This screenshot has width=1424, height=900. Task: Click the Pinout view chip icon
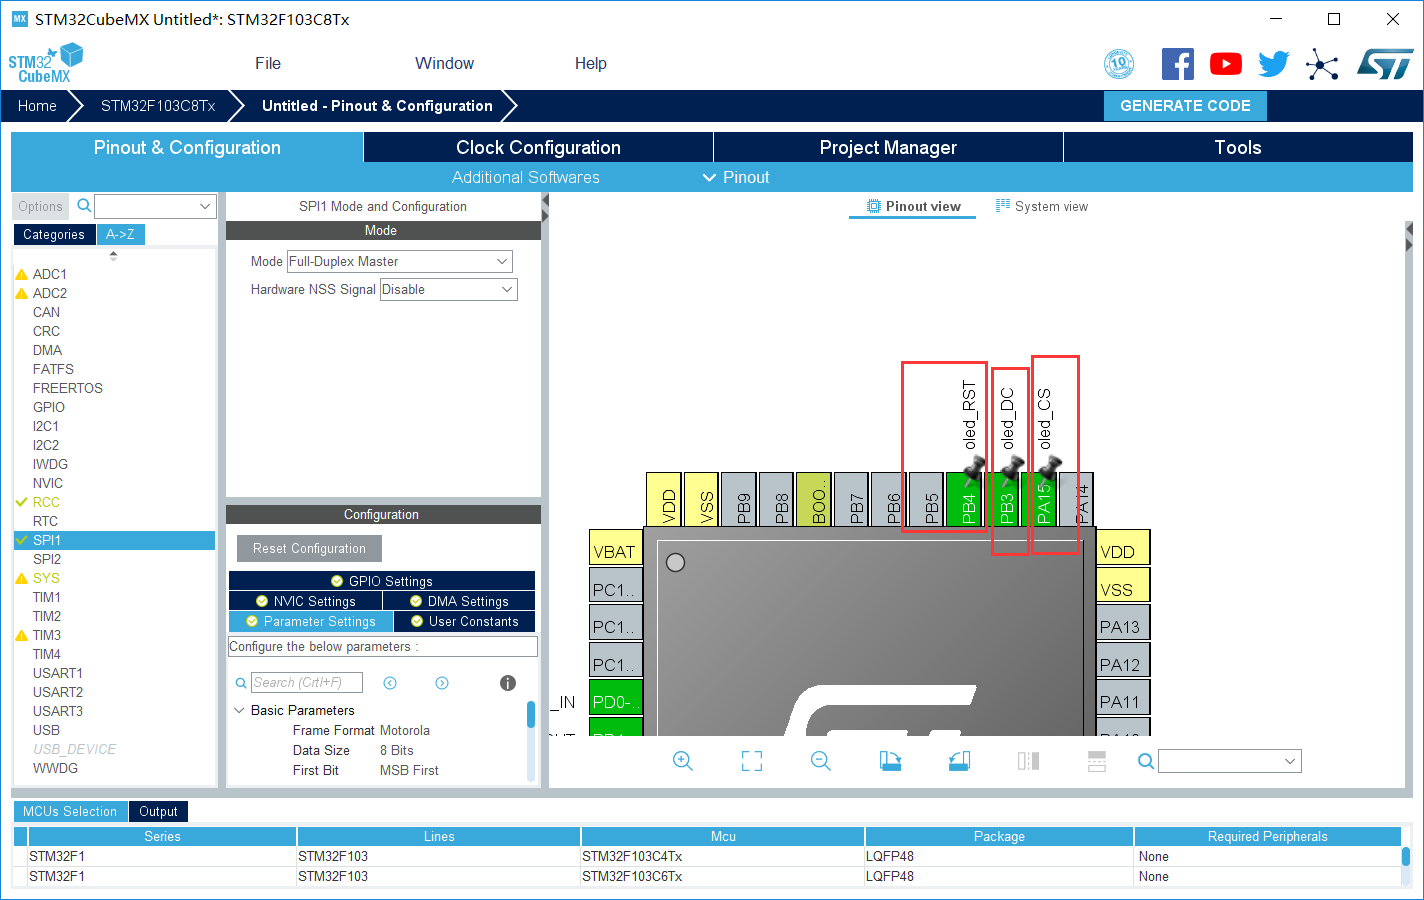pyautogui.click(x=874, y=206)
